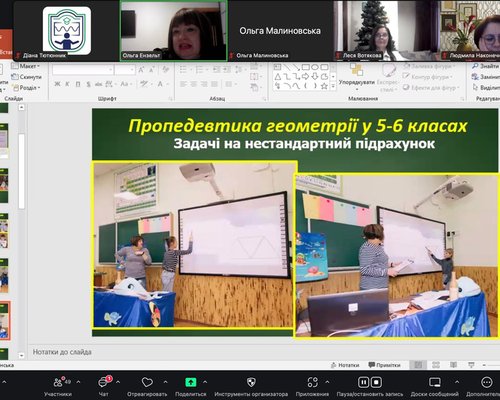
Task: Pause the recording in Zoom toolbar
Action: [x=363, y=382]
